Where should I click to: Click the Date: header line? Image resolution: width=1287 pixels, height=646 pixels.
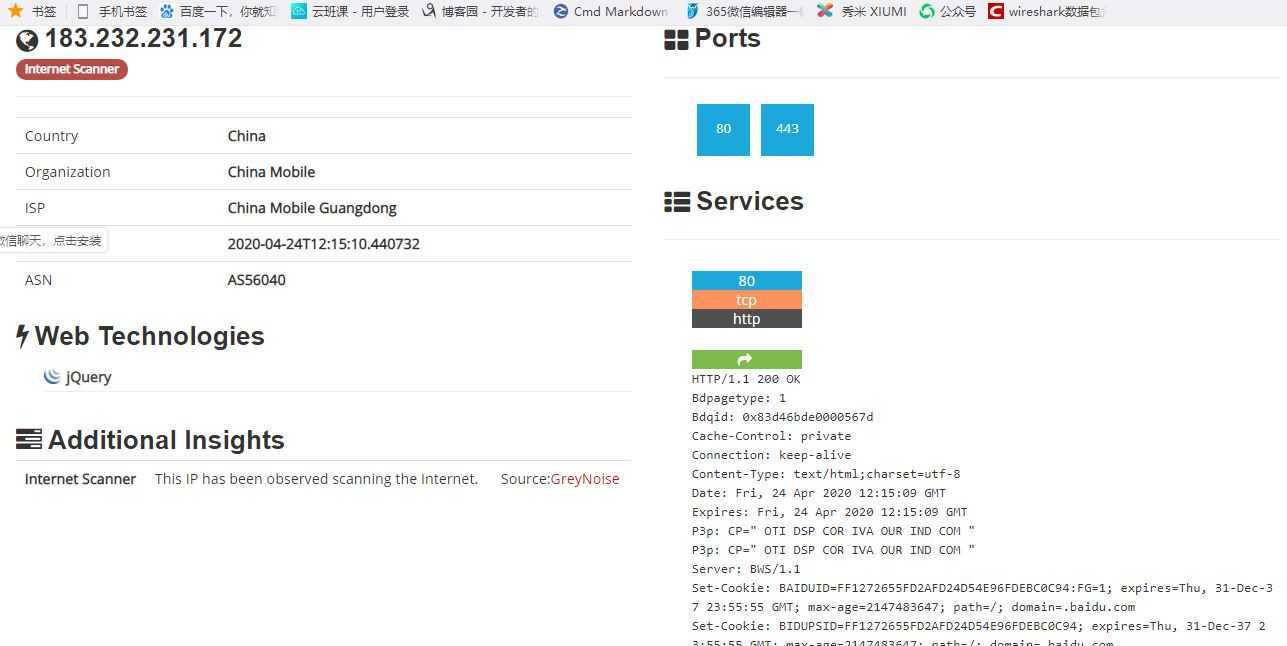click(x=818, y=493)
